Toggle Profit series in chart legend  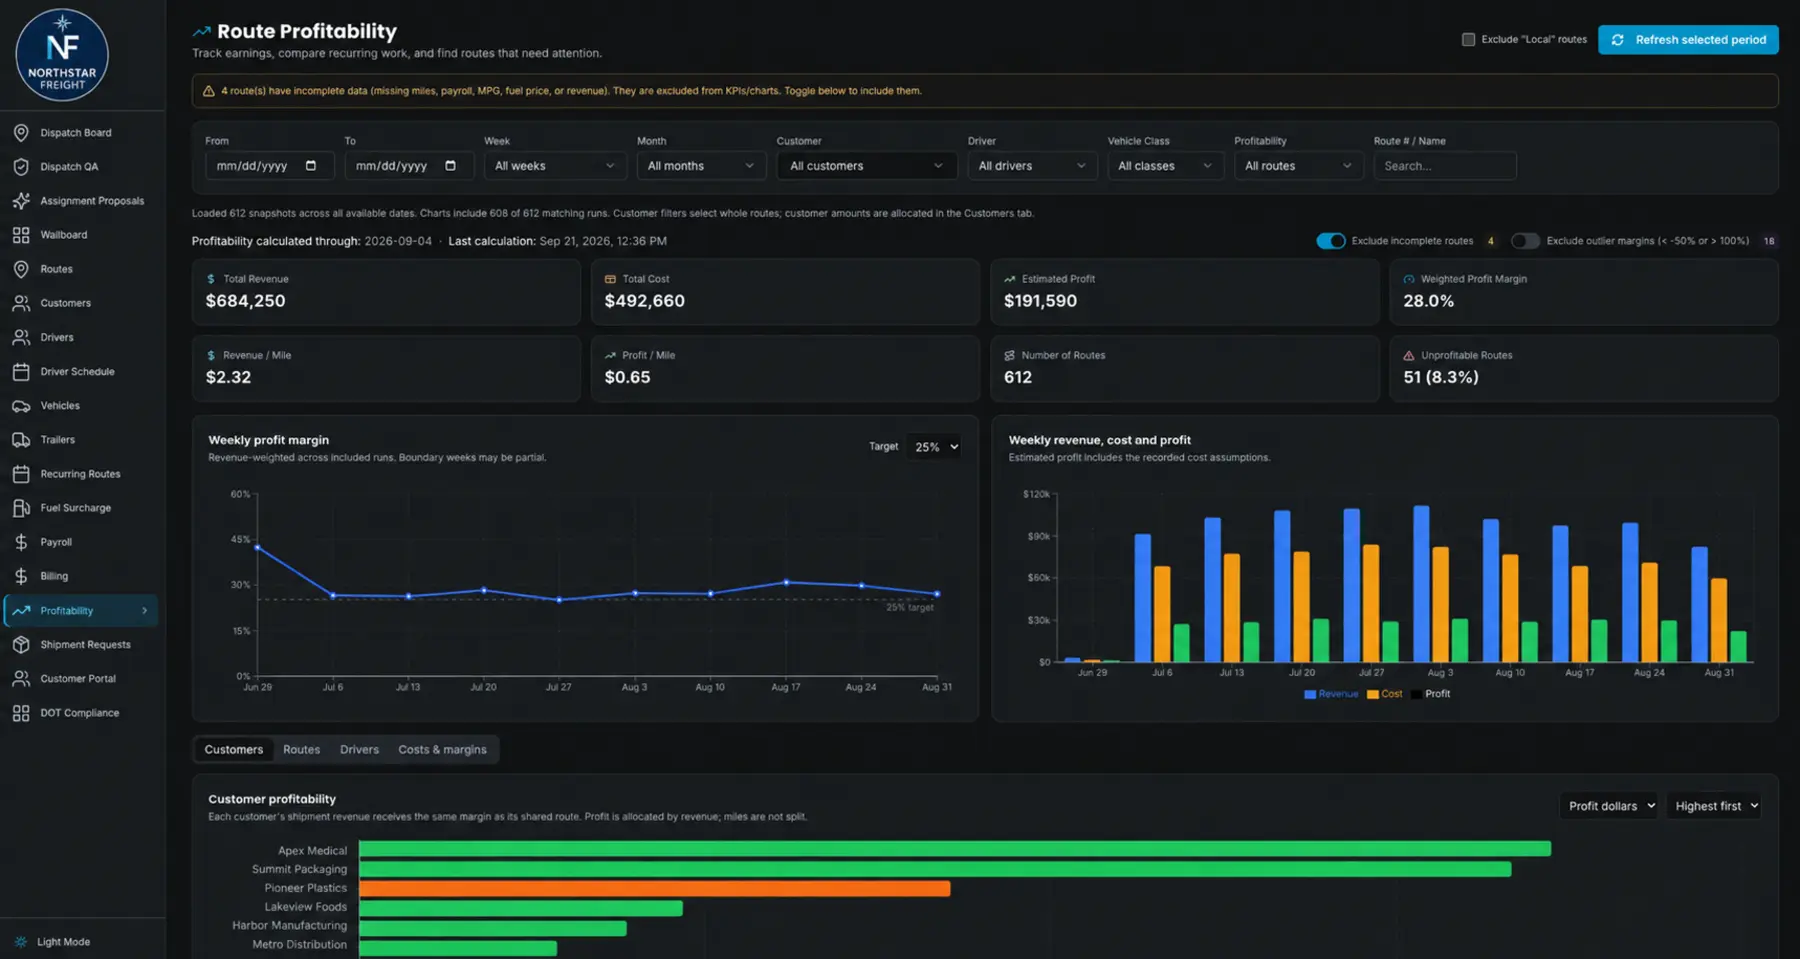click(x=1431, y=694)
